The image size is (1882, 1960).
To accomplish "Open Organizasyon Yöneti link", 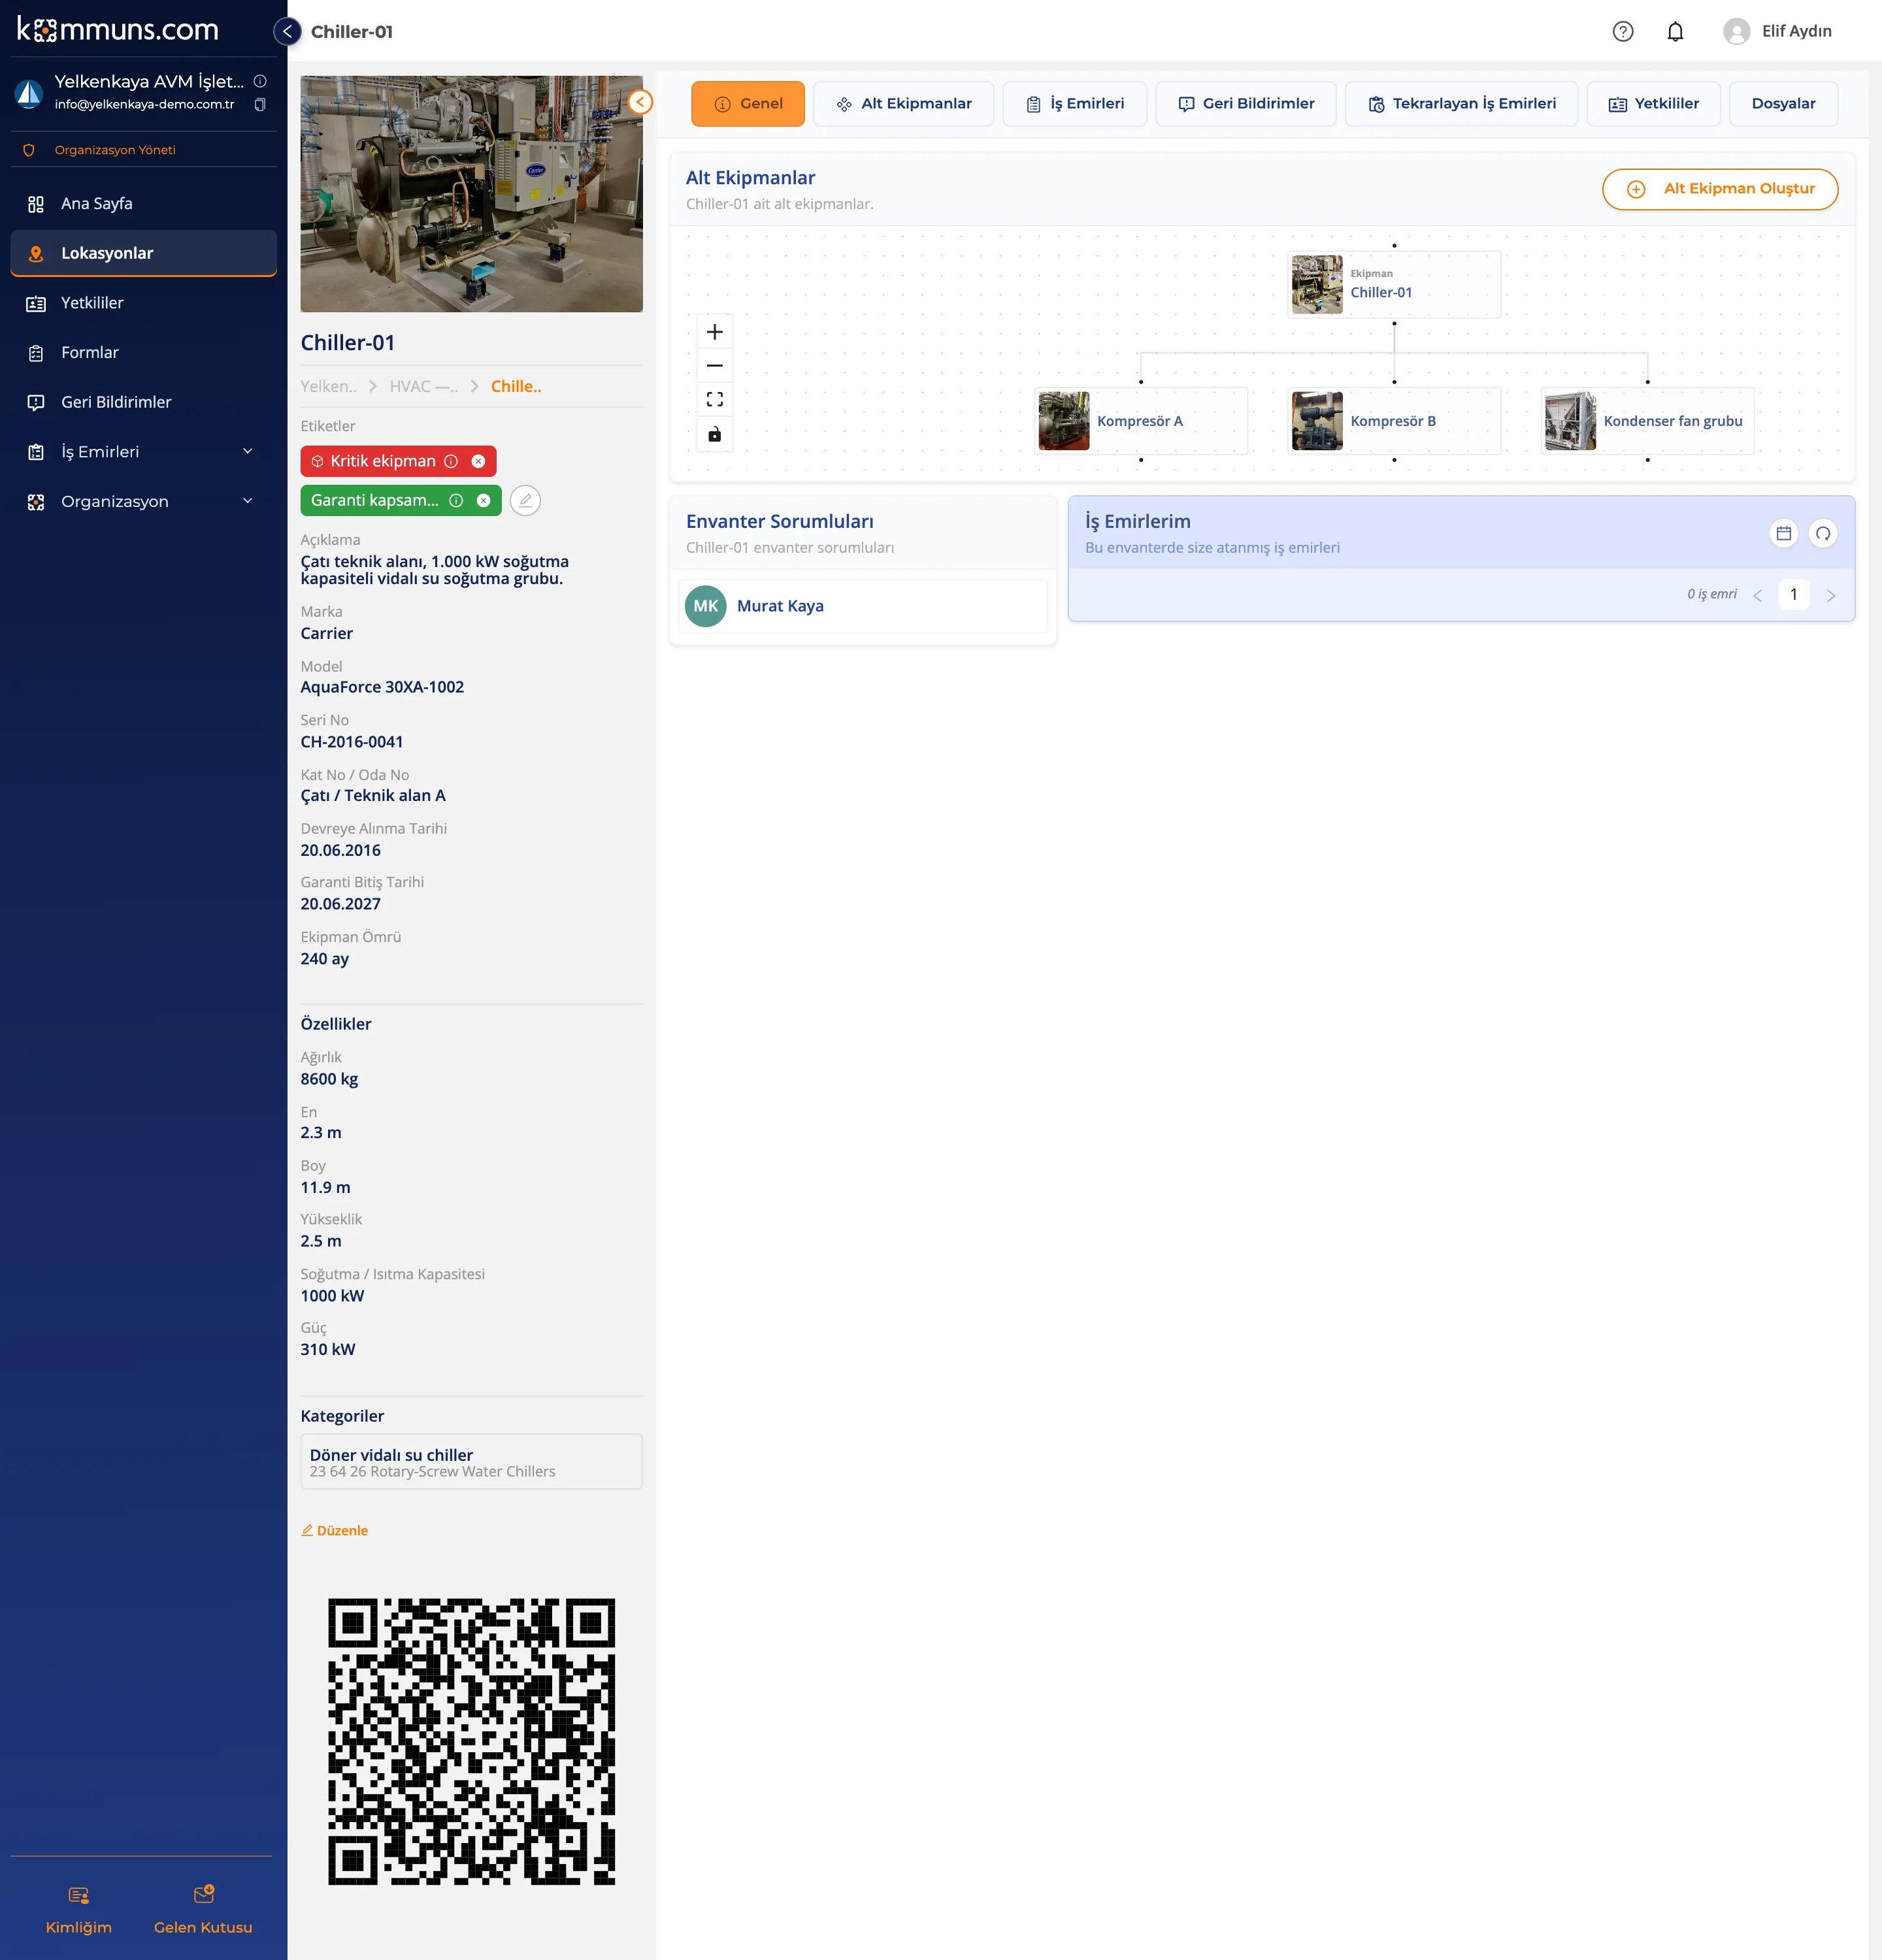I will coord(115,150).
